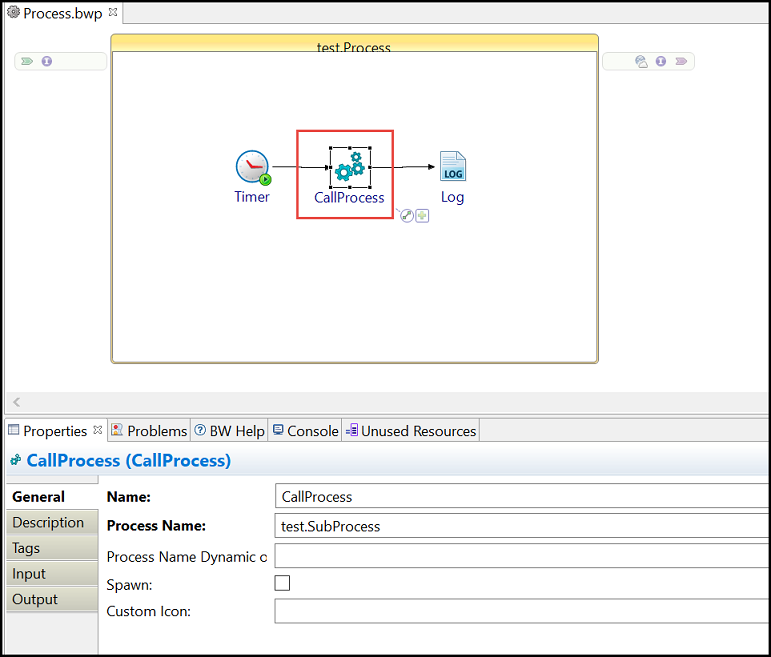Click the CallProcess label on canvas
771x657 pixels.
(349, 197)
